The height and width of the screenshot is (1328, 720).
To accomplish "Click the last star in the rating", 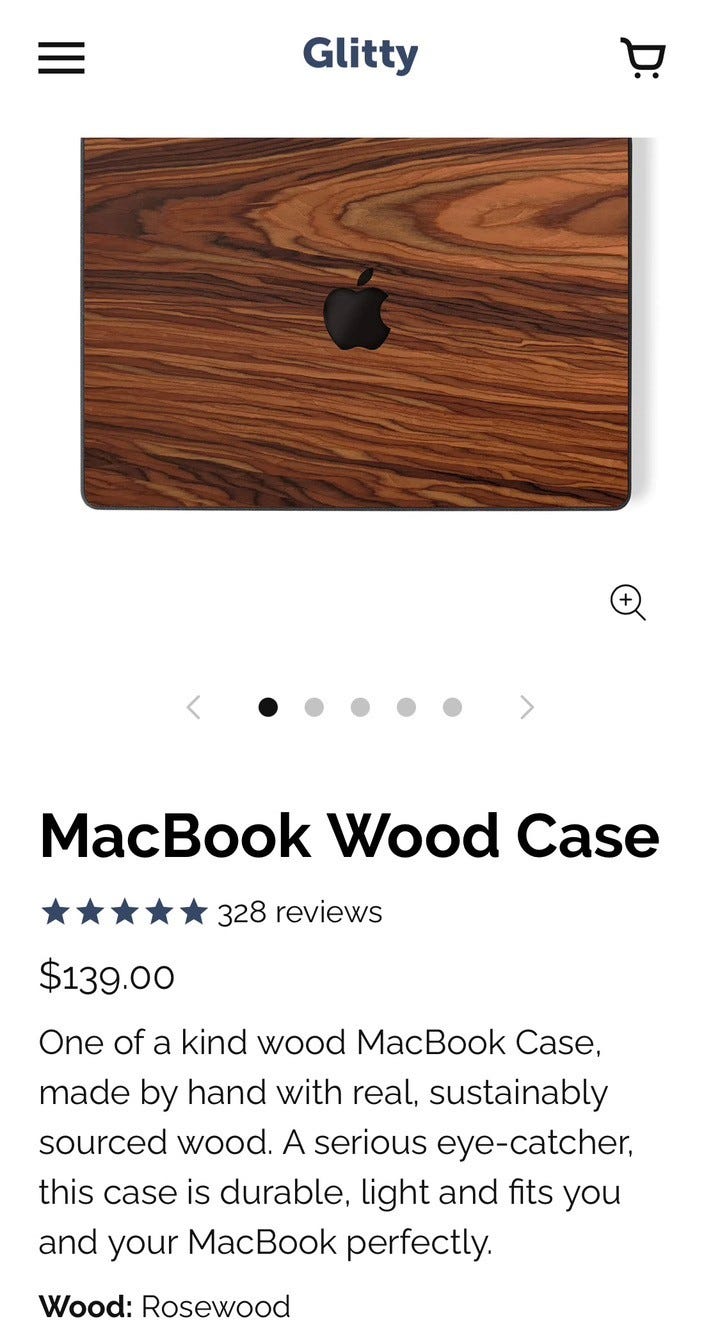I will pos(193,912).
